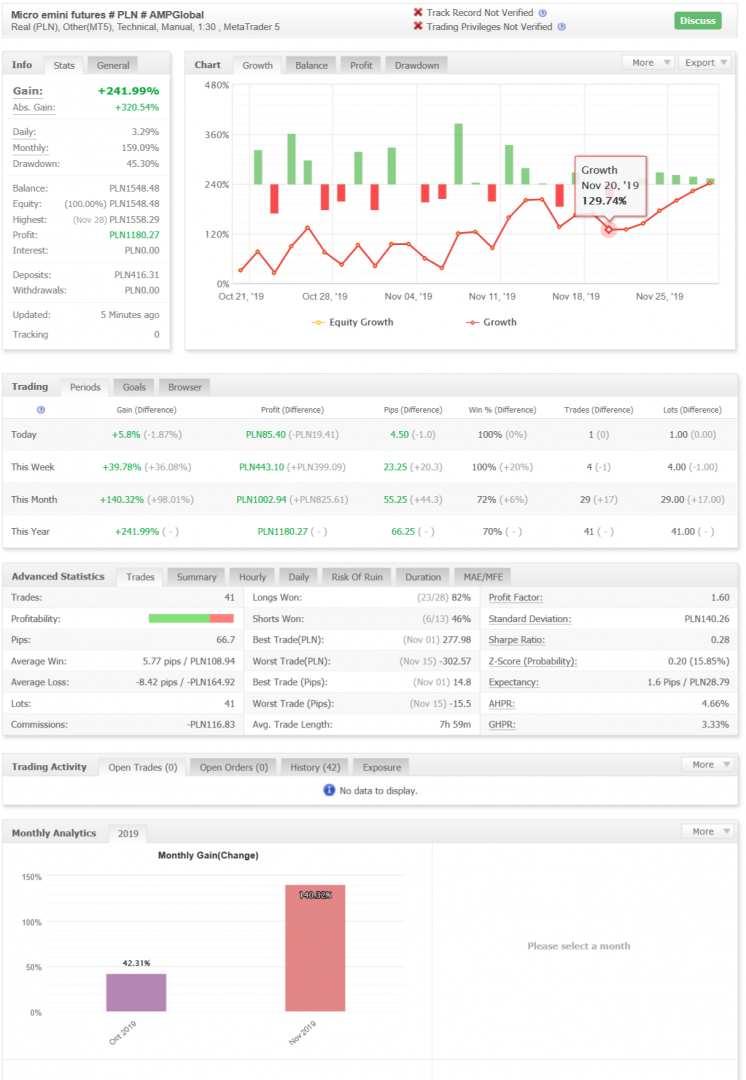The height and width of the screenshot is (1080, 746).
Task: Click red X next to Track Record Not Verified
Action: [x=417, y=13]
